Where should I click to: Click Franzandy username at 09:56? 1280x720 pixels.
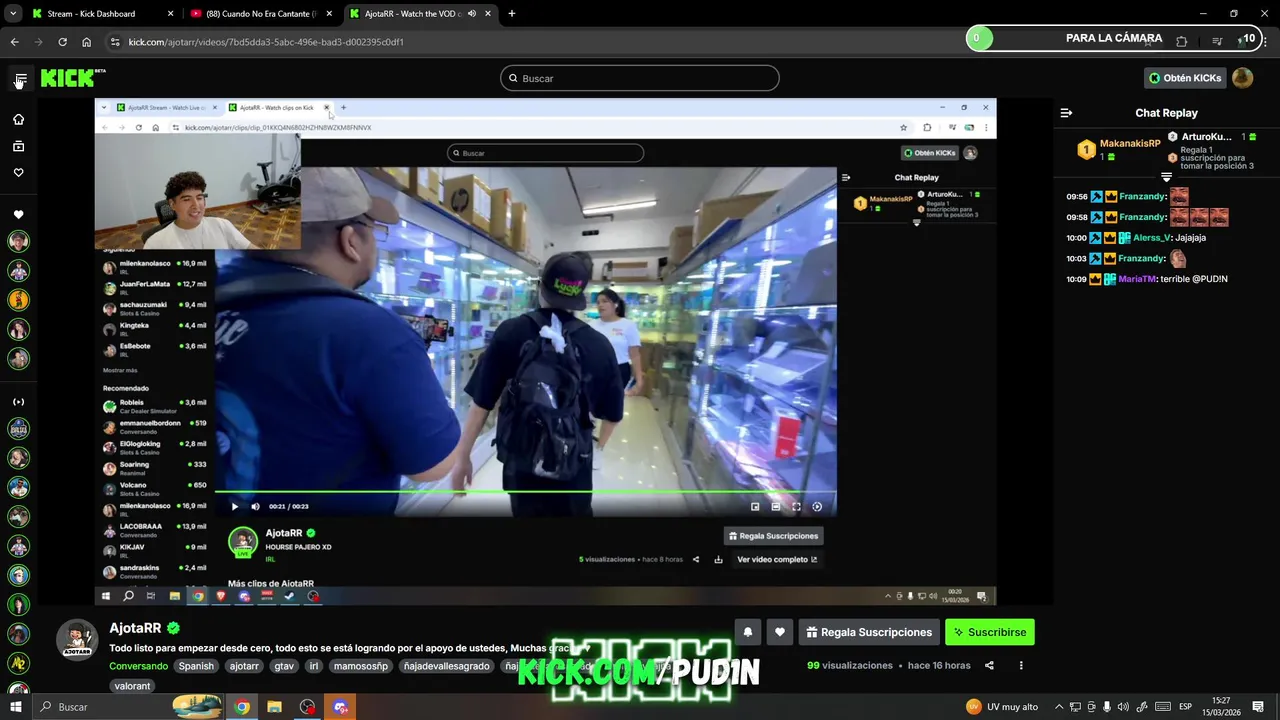(x=1142, y=197)
